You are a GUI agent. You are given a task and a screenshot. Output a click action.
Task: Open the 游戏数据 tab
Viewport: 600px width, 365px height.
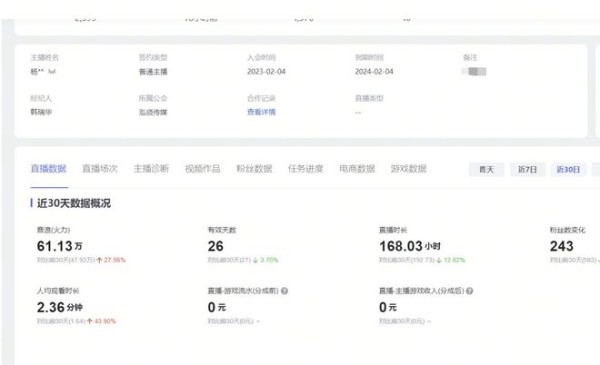(x=408, y=169)
